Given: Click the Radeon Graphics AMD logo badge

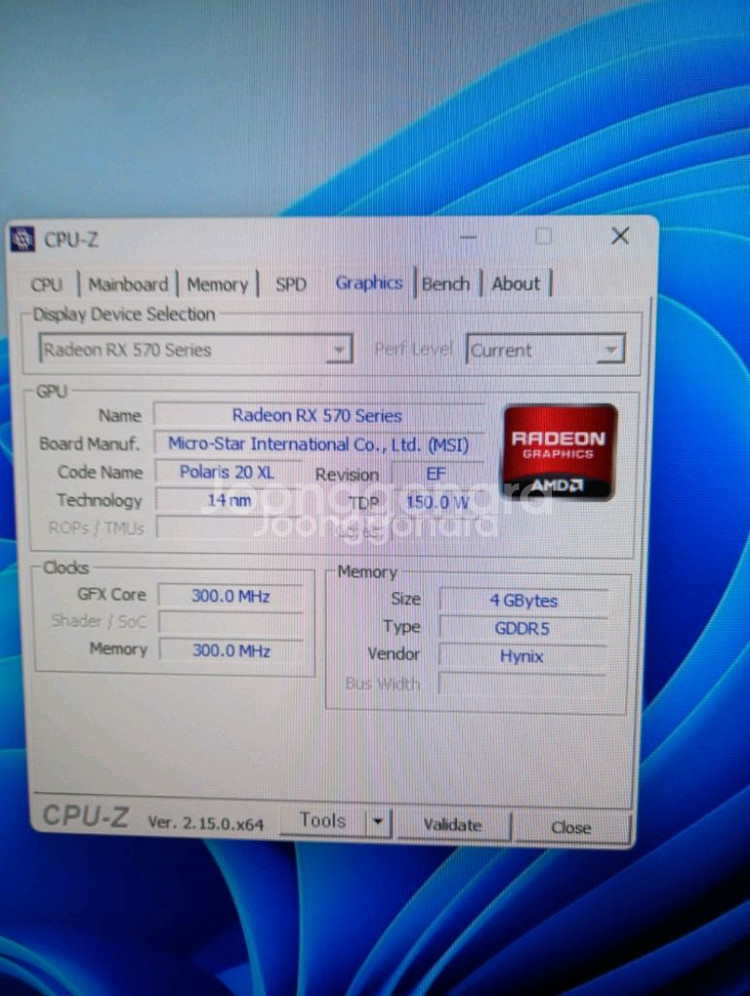Looking at the screenshot, I should point(559,452).
